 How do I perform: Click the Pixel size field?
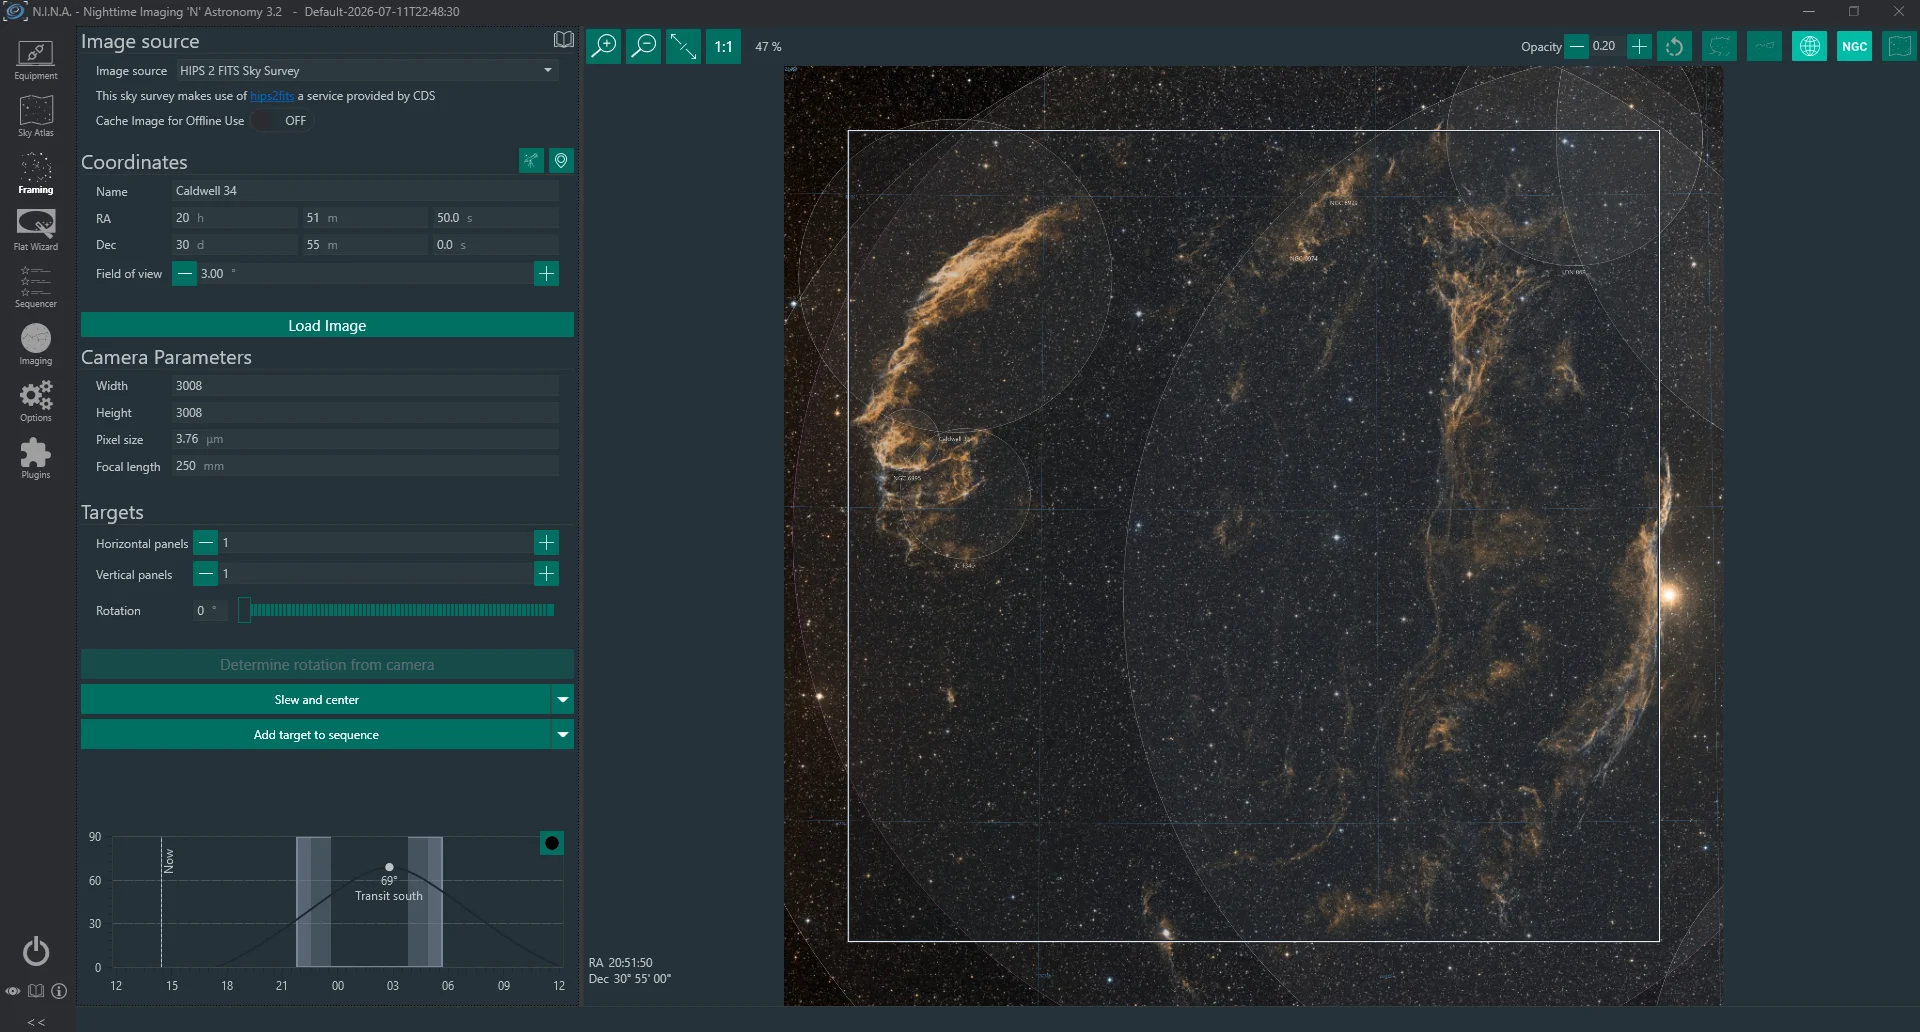pos(366,439)
